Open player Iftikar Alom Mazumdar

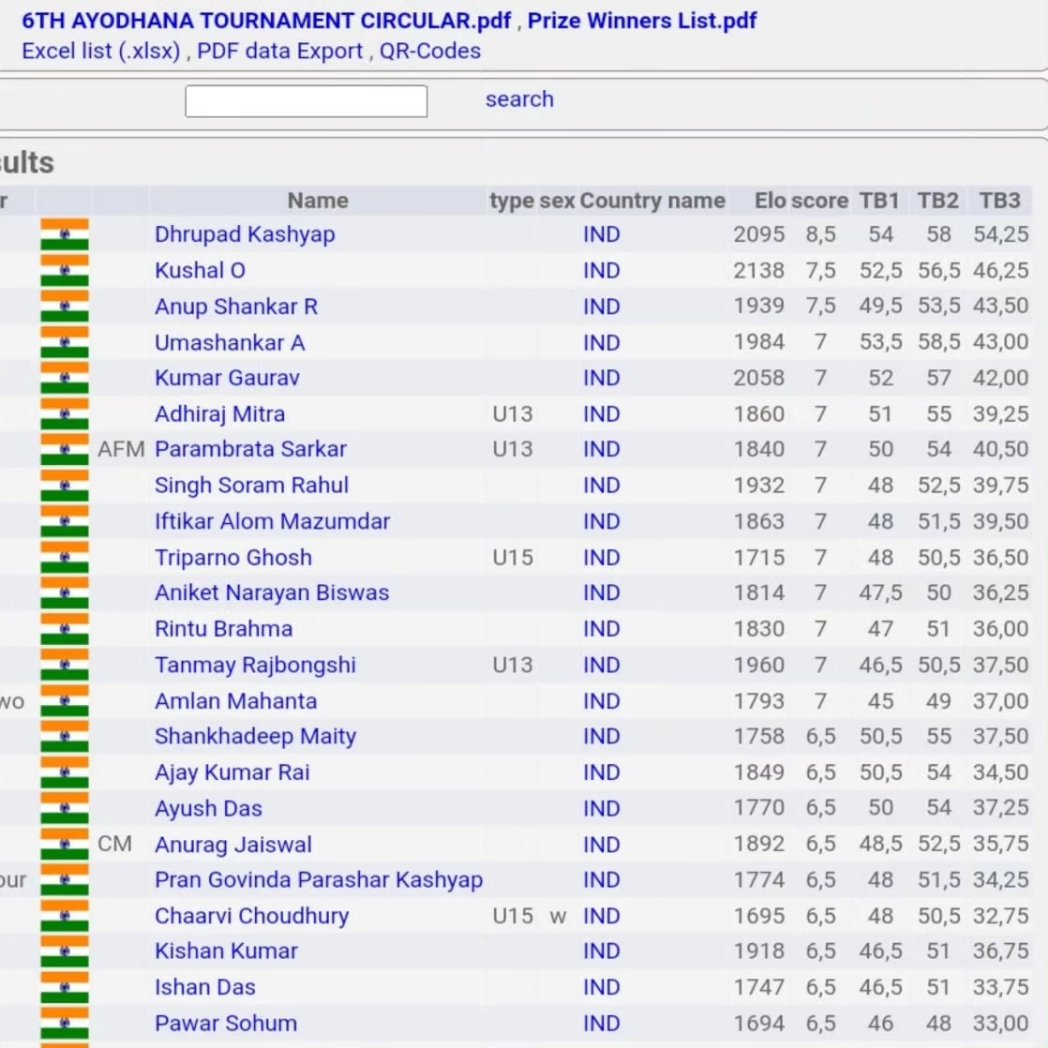pos(272,521)
